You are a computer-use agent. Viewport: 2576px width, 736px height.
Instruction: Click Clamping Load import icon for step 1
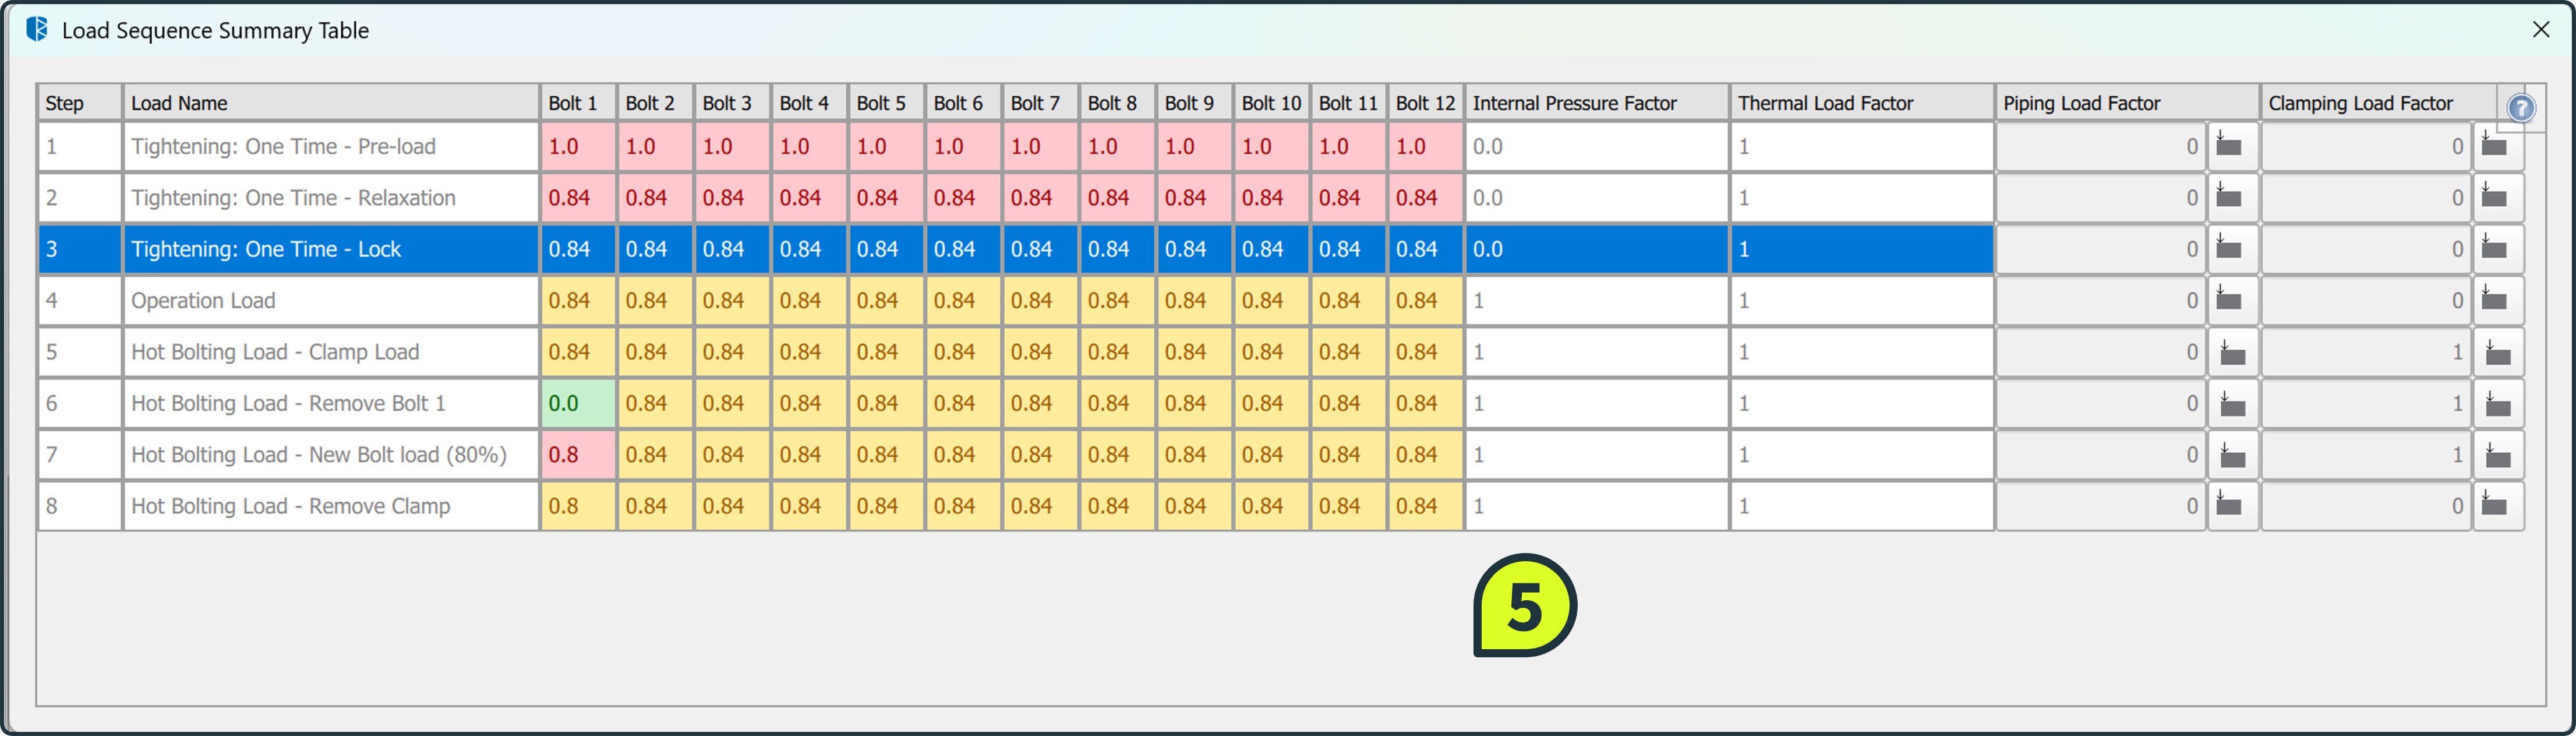tap(2495, 146)
